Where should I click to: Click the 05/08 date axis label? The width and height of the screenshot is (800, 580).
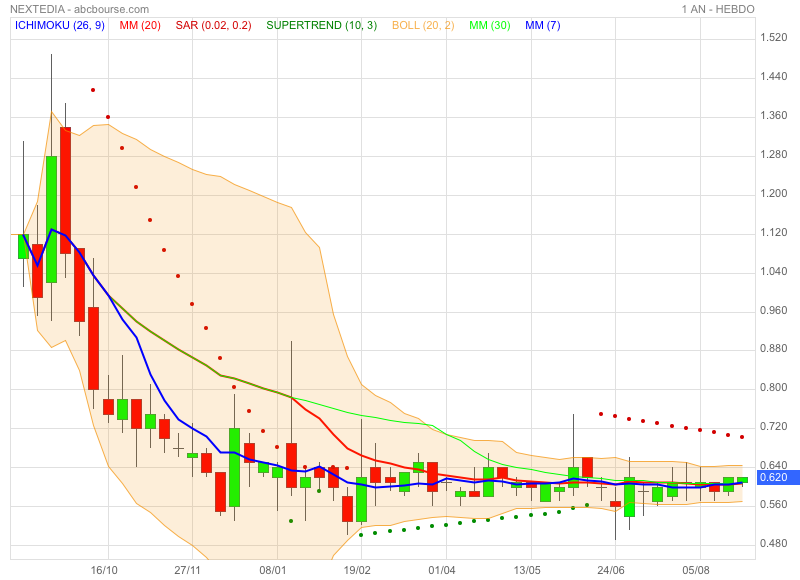696,570
